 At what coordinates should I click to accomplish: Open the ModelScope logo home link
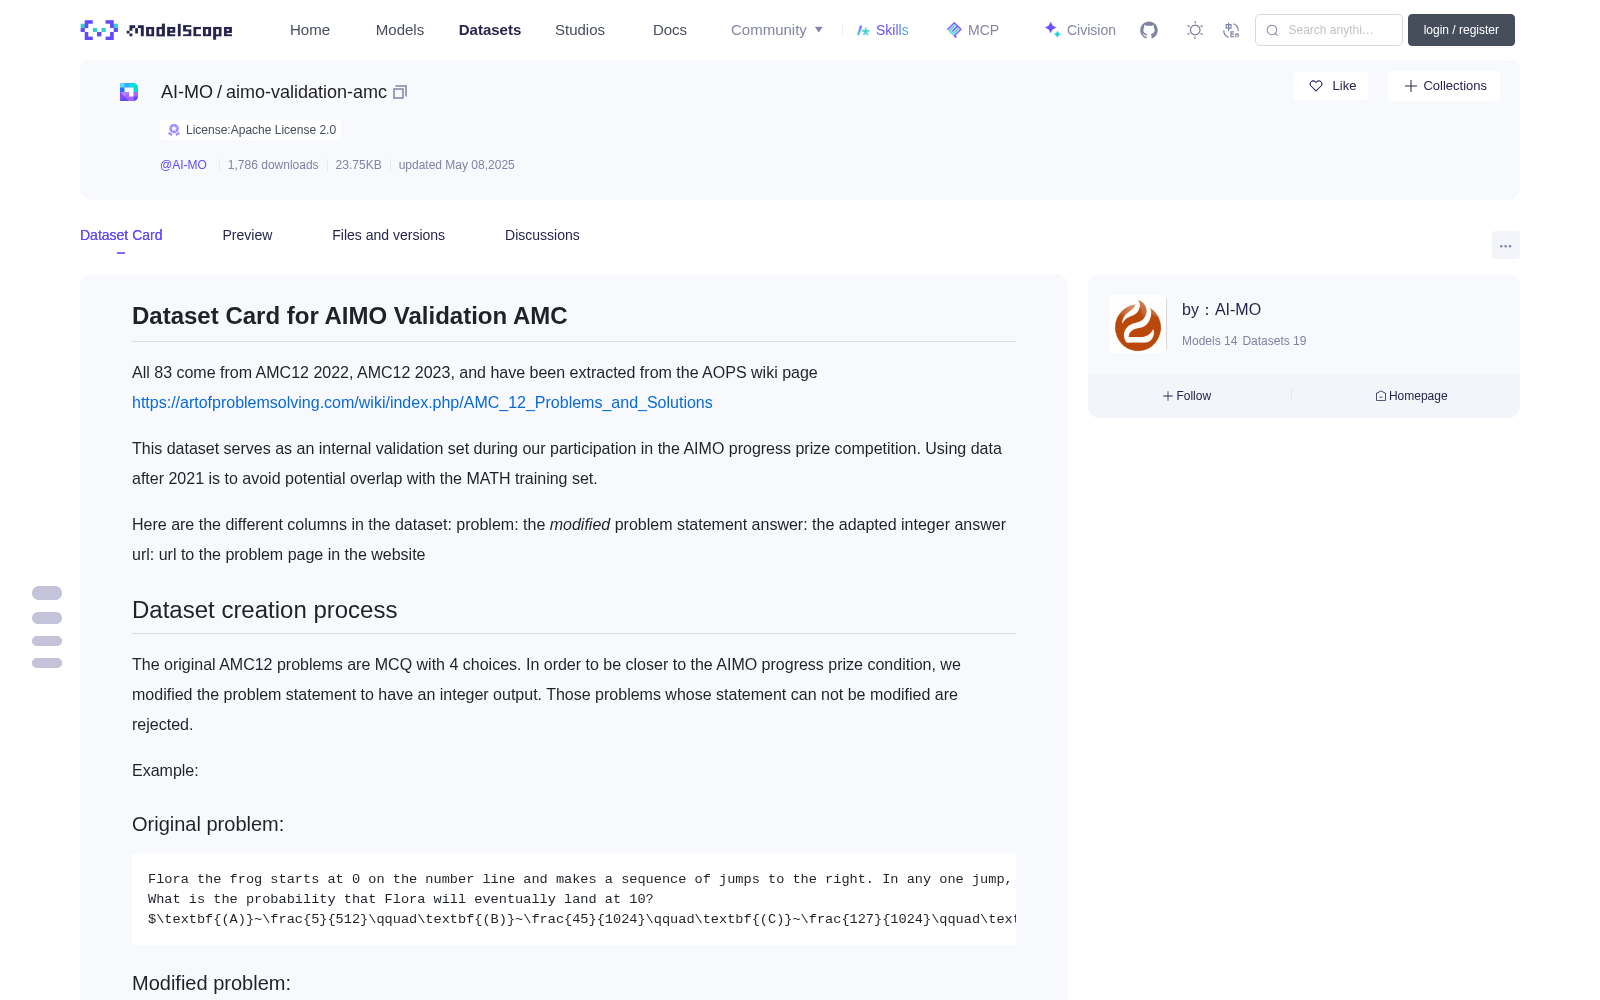tap(157, 30)
